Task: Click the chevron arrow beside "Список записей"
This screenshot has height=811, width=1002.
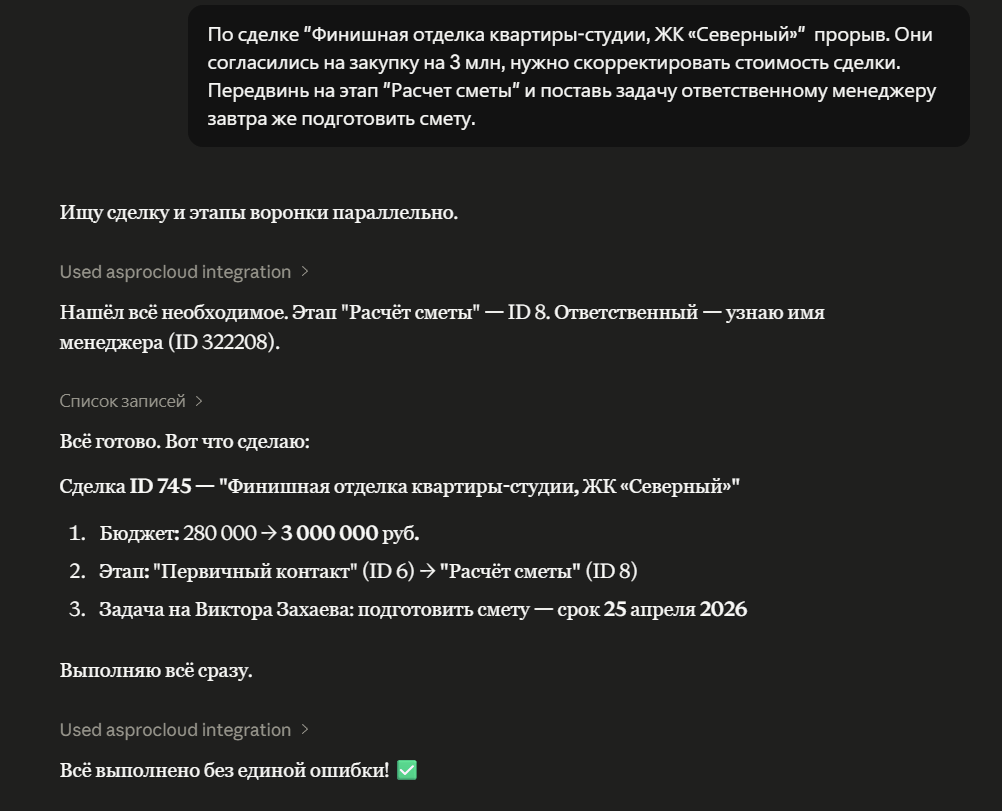Action: 199,401
